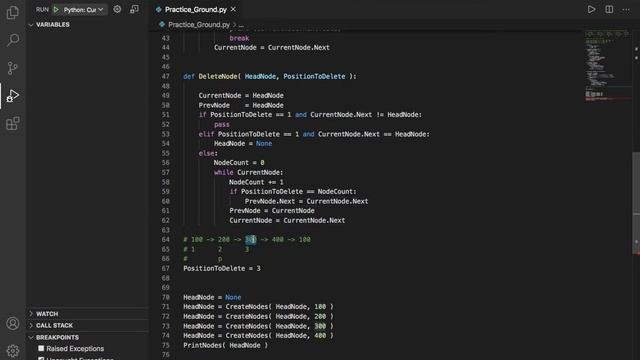Collapse the VARIABLES section
The height and width of the screenshot is (360, 640).
(x=87, y=24)
